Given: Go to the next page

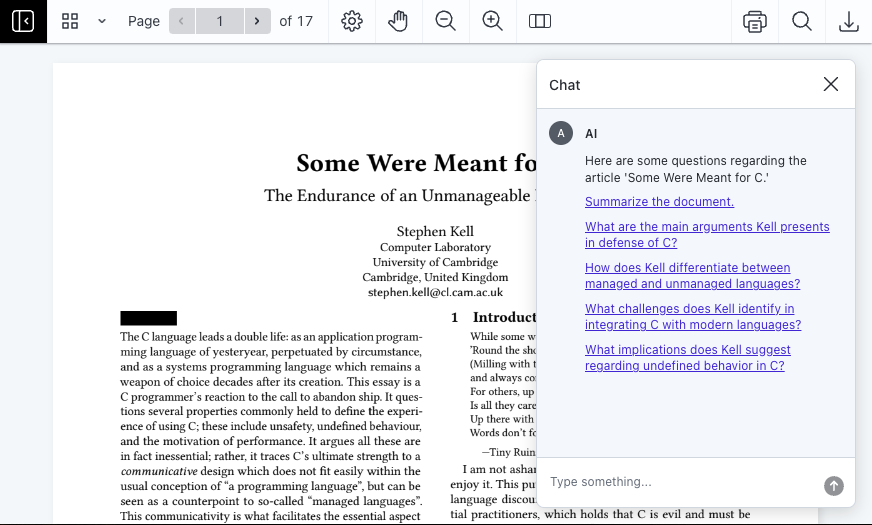Looking at the screenshot, I should [257, 21].
